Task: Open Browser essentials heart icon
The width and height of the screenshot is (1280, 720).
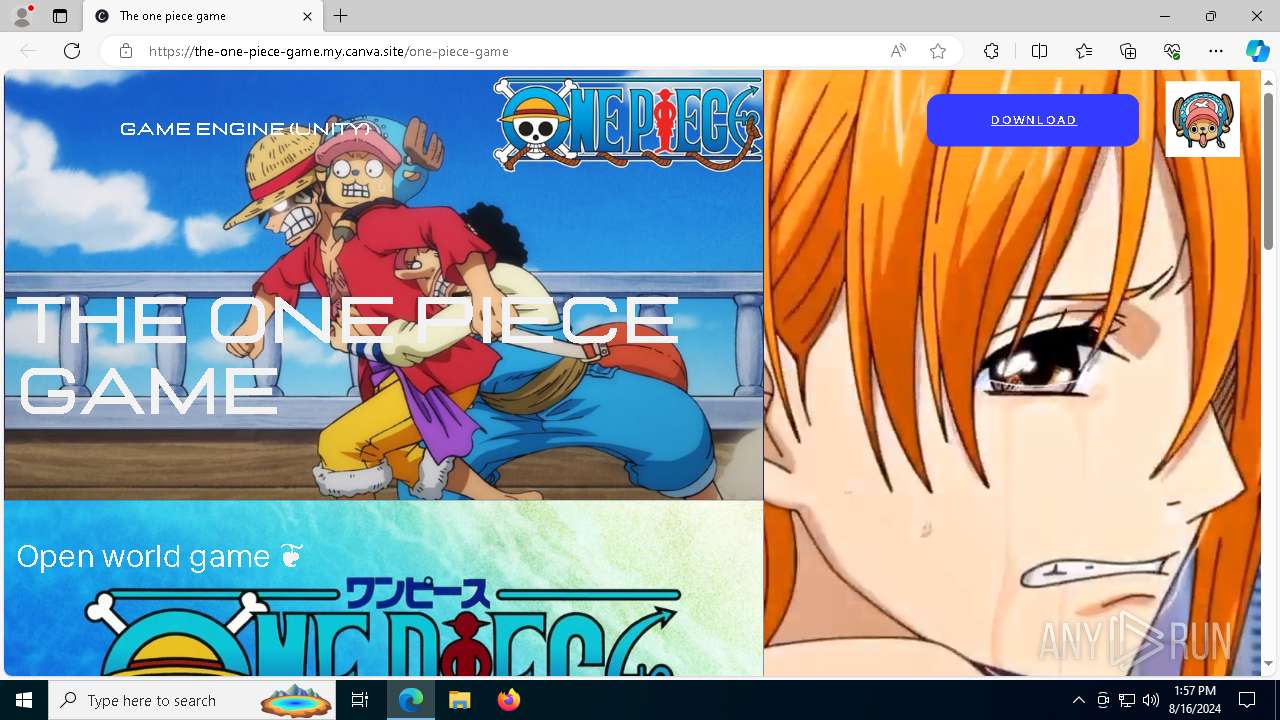Action: click(1172, 51)
